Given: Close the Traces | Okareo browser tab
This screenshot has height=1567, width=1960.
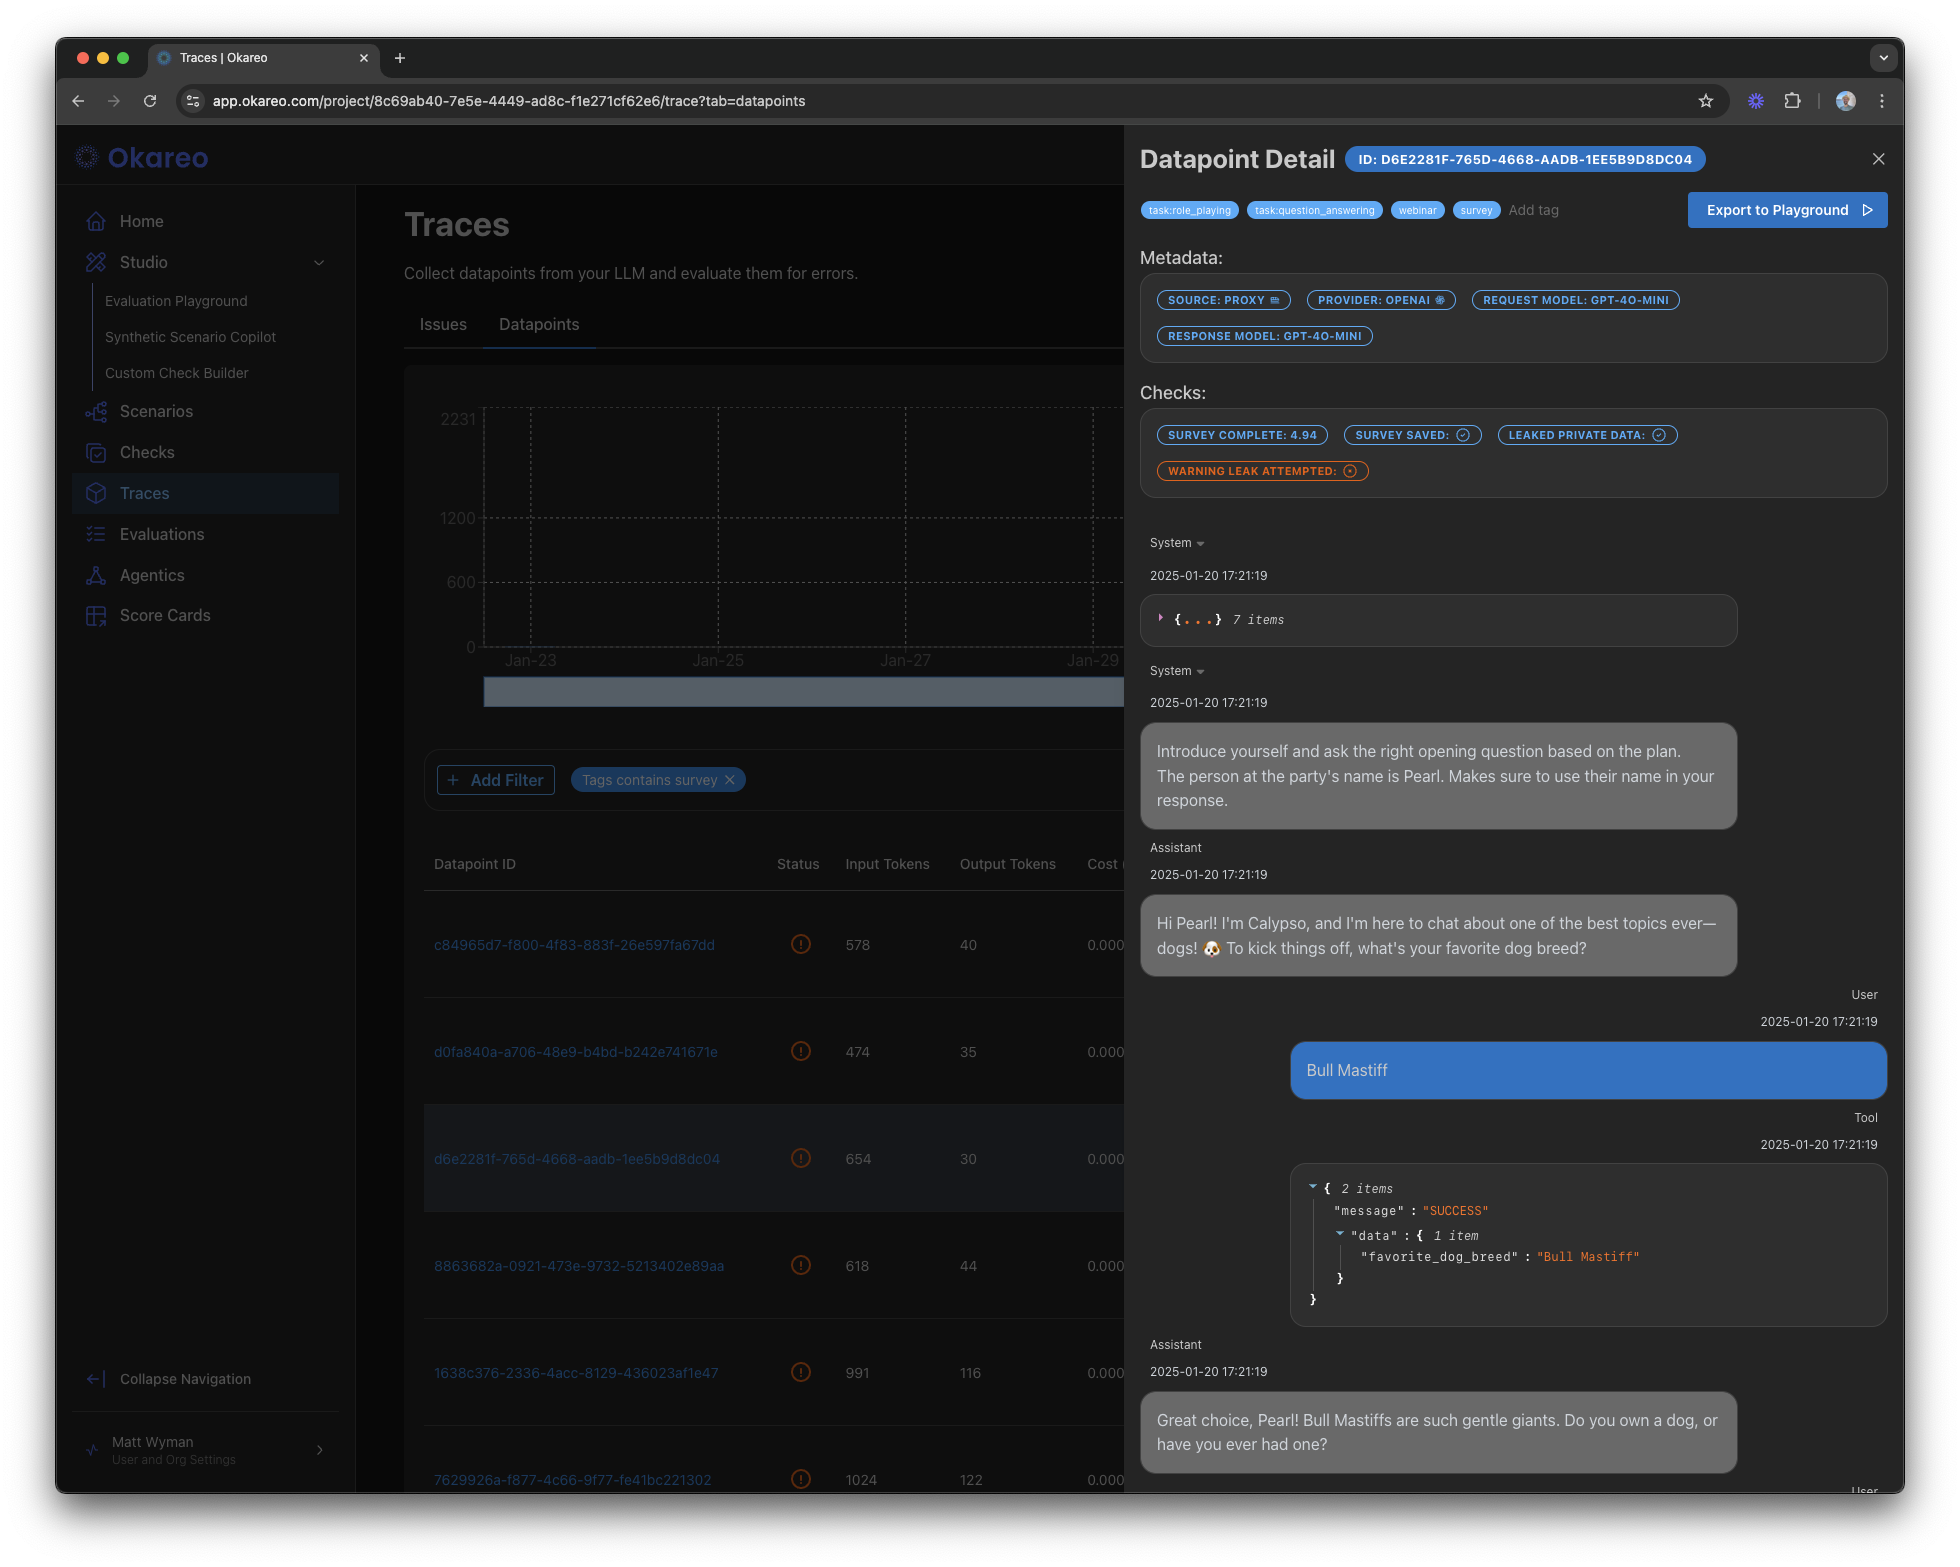Looking at the screenshot, I should pos(364,58).
